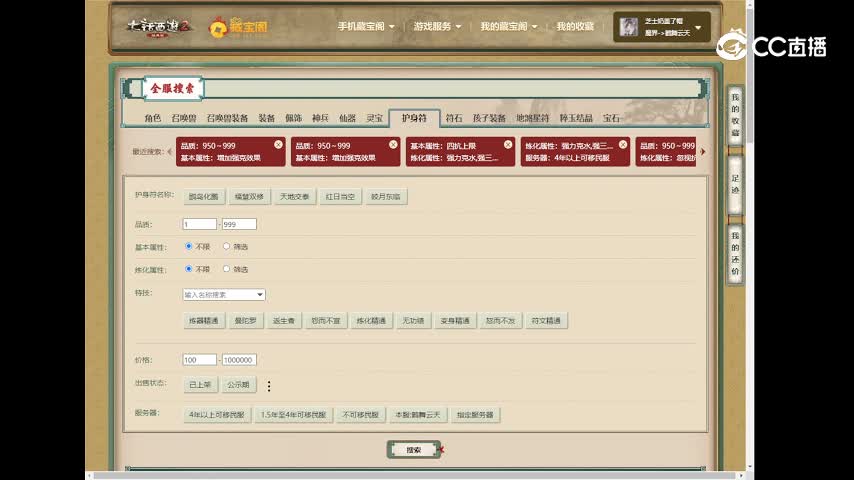The image size is (854, 480).
Task: Click the minimum 价格 field showing 100
Action: (x=199, y=360)
